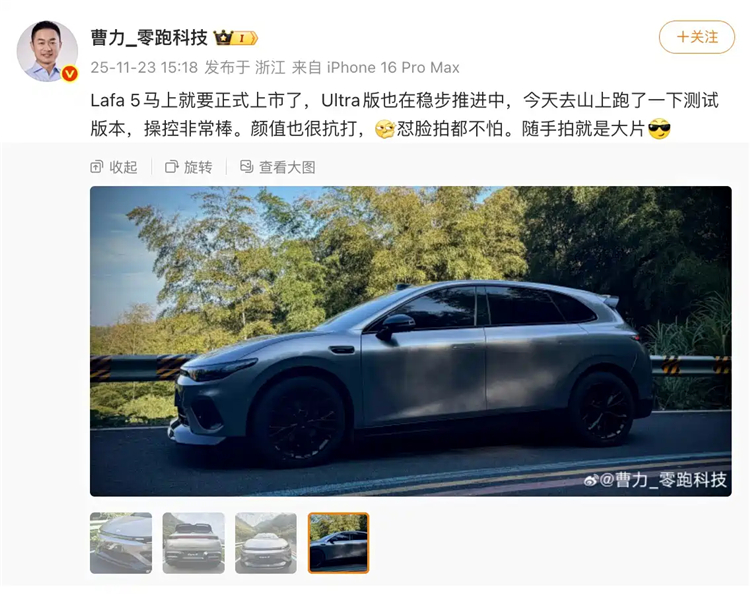Click the 收起 text to collapse image

click(x=123, y=167)
